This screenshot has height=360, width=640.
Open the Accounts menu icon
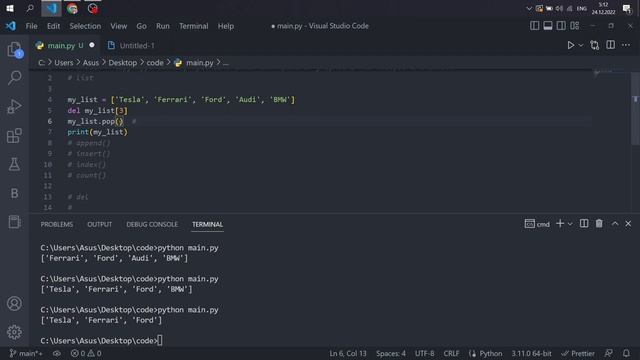[x=14, y=304]
